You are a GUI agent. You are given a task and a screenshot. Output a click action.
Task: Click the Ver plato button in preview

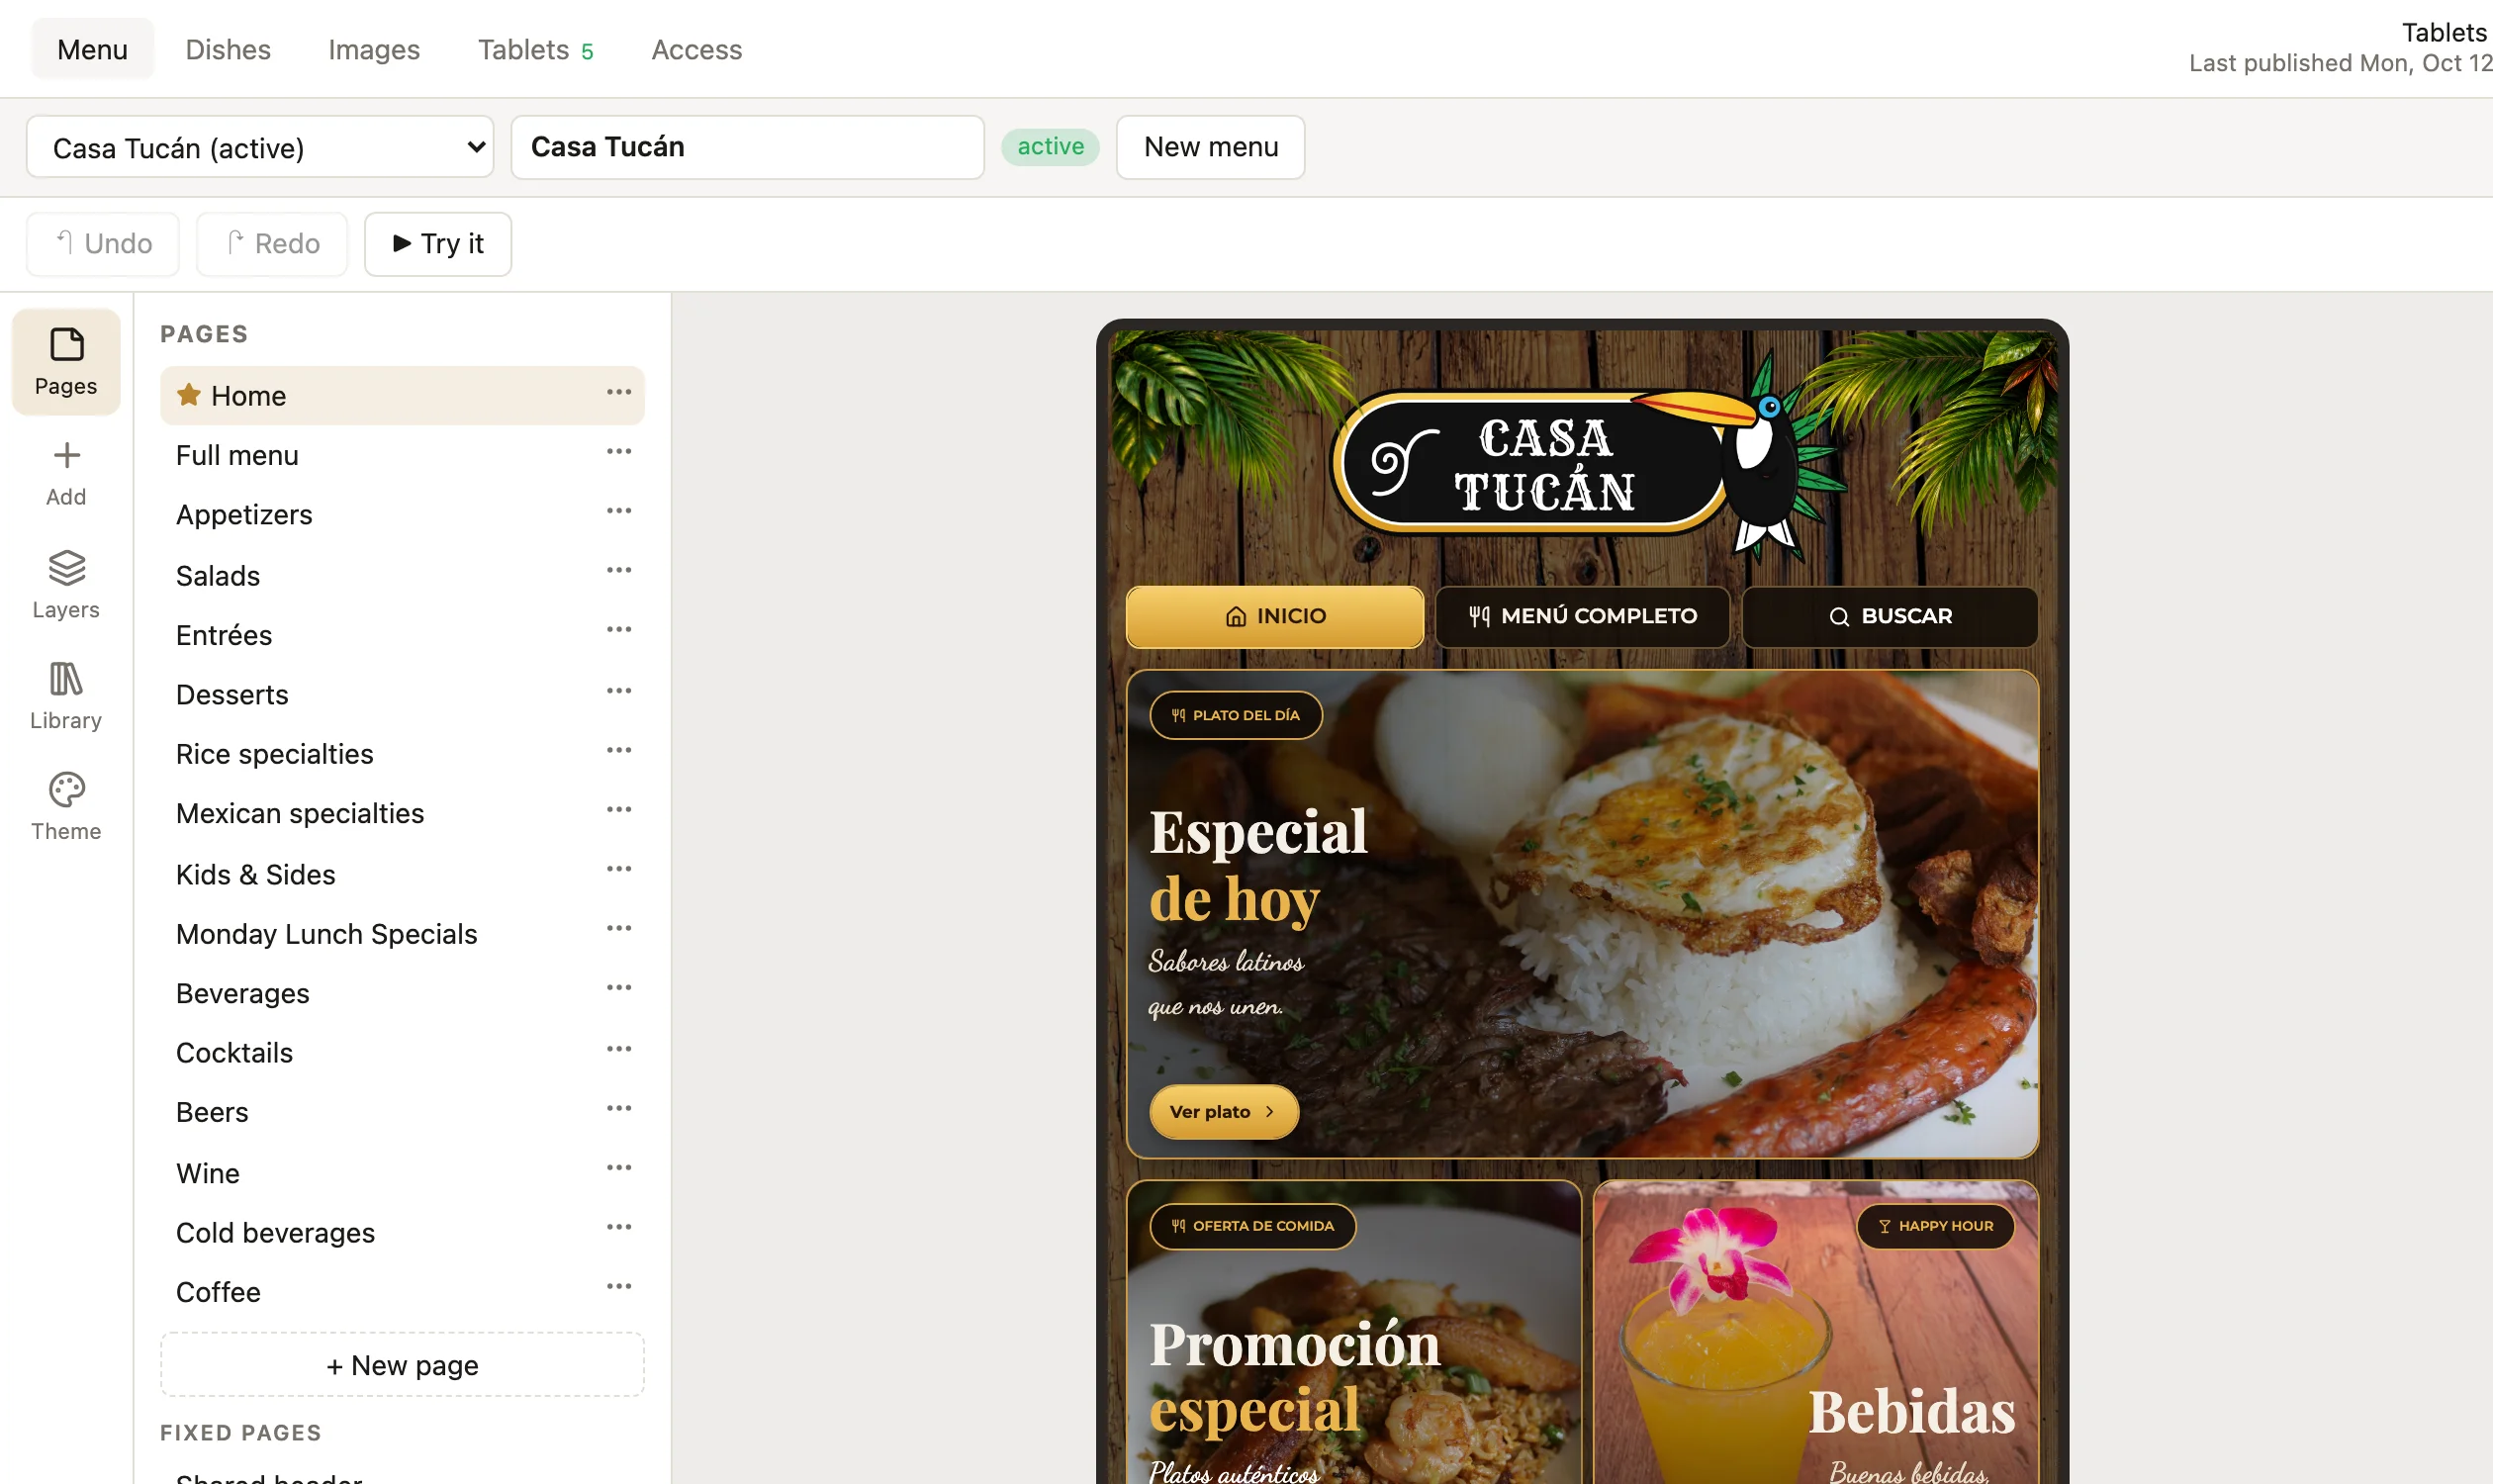click(1224, 1112)
